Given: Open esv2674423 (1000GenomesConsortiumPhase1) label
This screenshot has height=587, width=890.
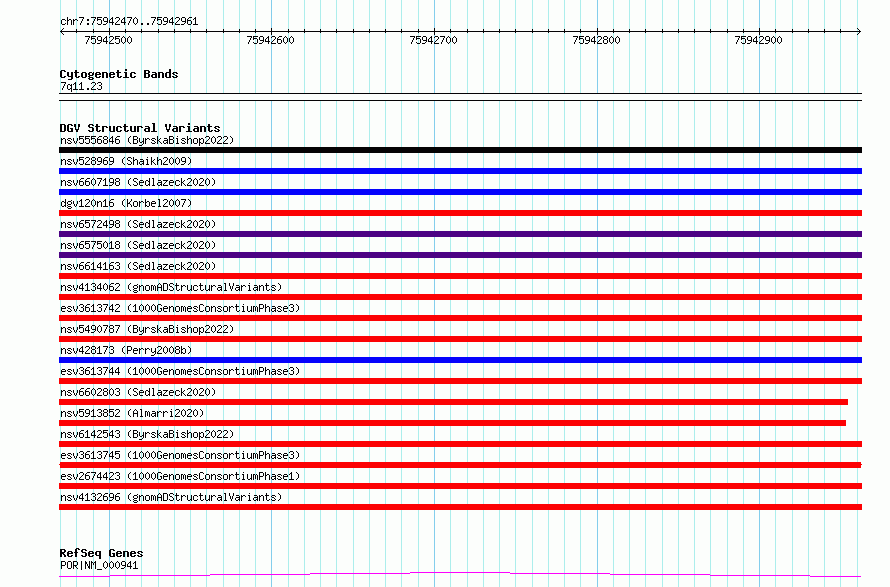Looking at the screenshot, I should tap(180, 476).
